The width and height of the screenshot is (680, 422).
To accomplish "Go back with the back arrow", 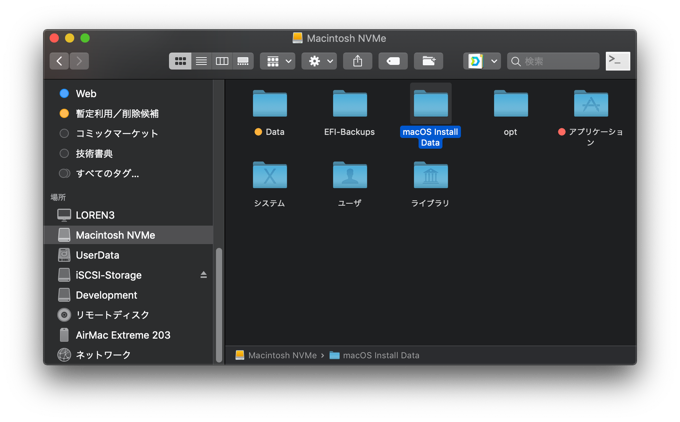I will coord(59,61).
